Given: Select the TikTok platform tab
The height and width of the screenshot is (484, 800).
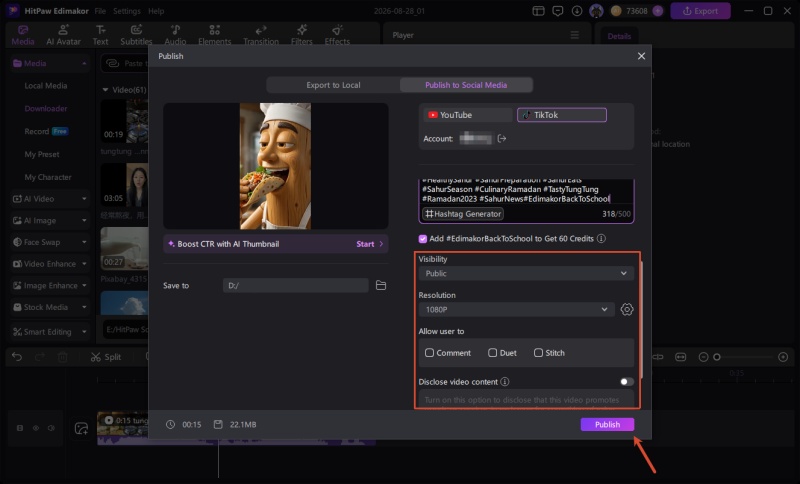Looking at the screenshot, I should click(562, 115).
